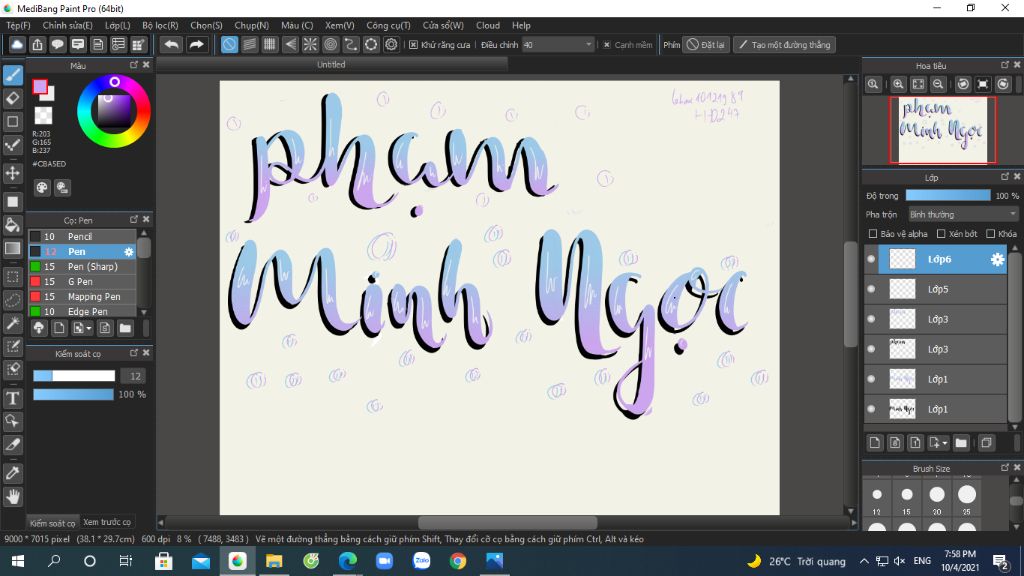Enable the radial snap

coord(310,44)
